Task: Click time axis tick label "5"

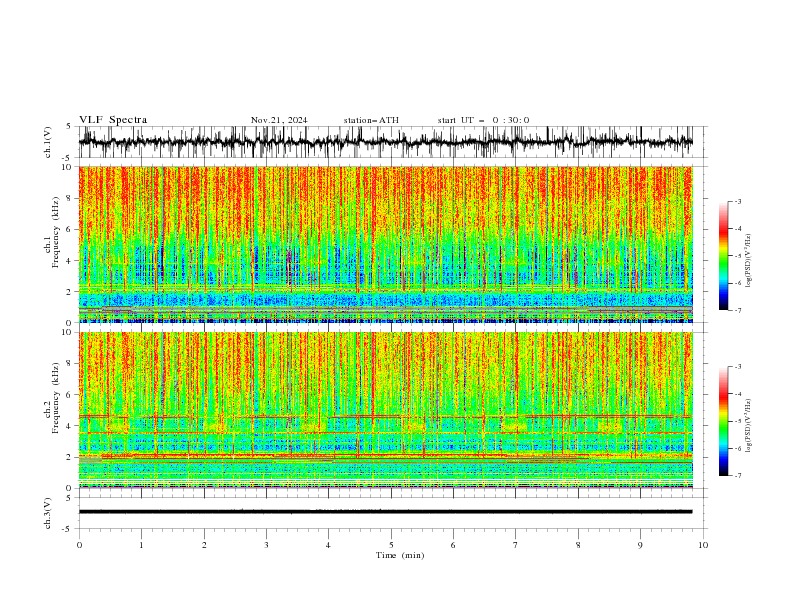Action: [391, 545]
